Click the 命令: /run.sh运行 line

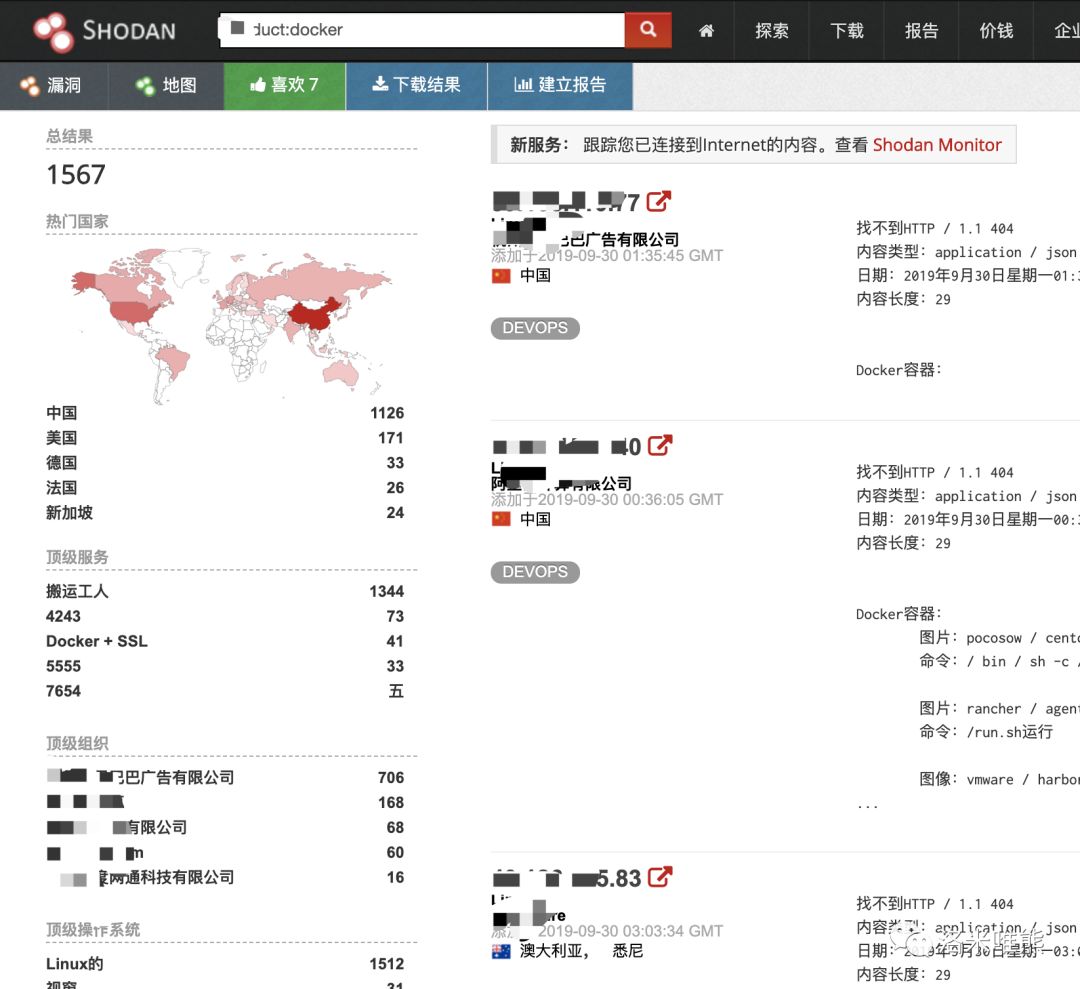[x=986, y=731]
